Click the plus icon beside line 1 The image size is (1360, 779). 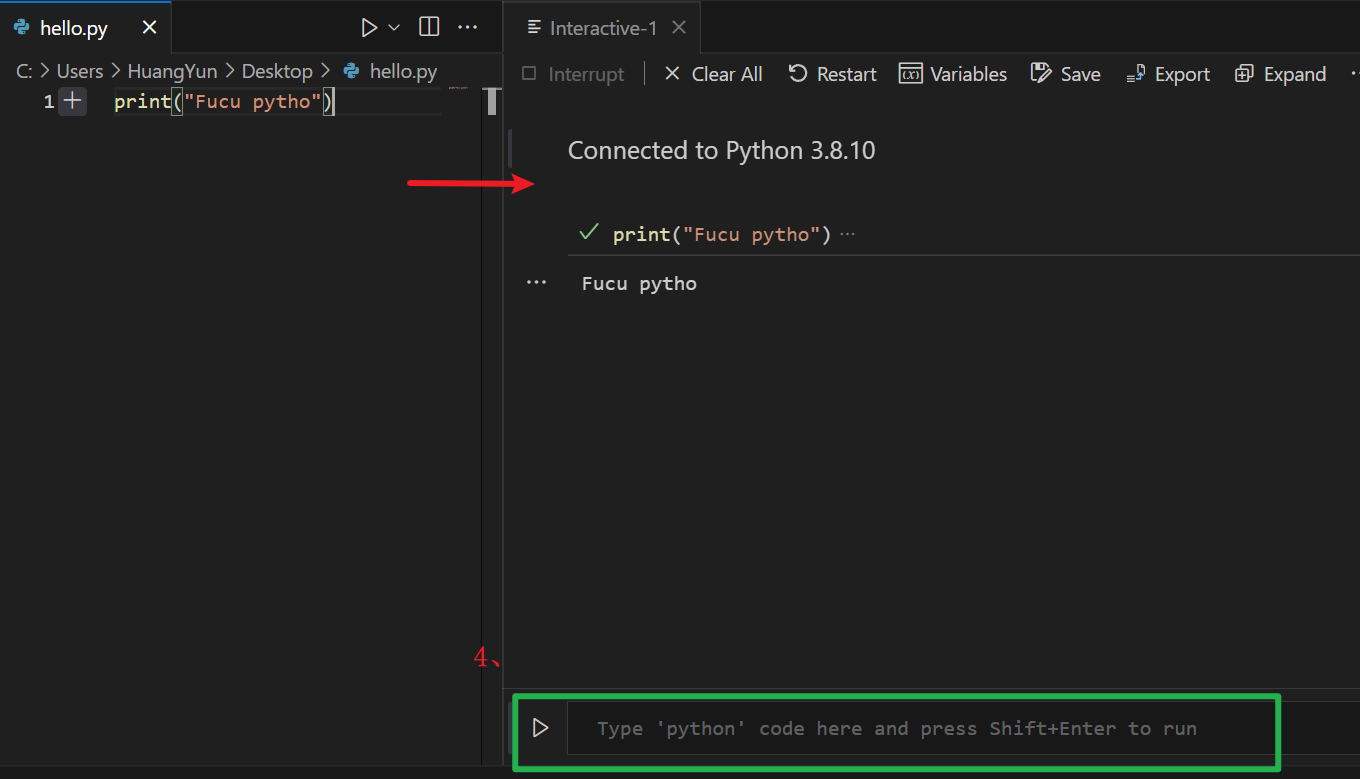72,101
